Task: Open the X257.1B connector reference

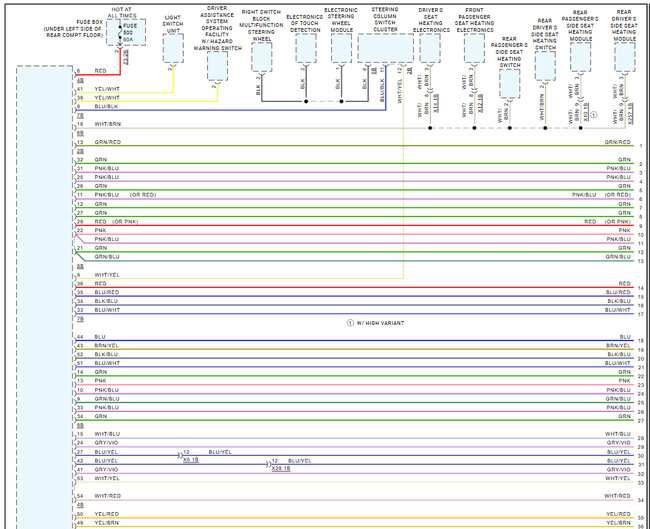Action: 630,113
